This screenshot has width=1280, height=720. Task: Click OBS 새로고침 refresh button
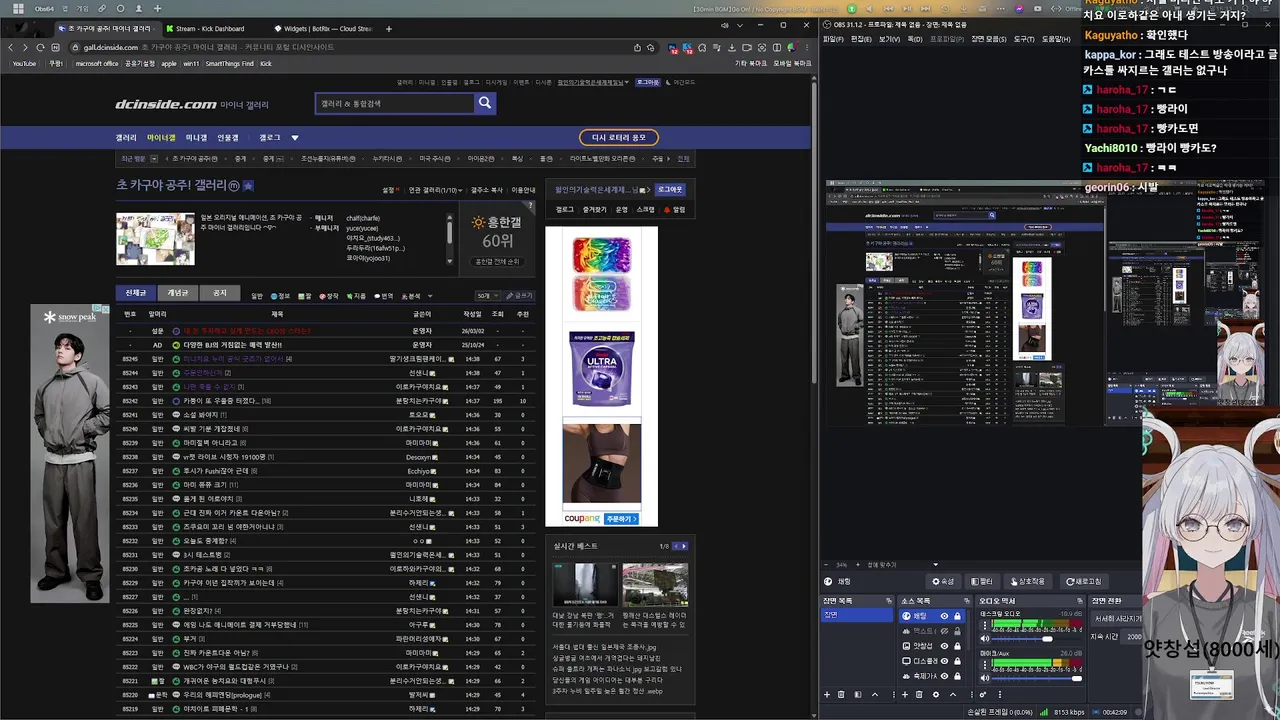[1084, 582]
